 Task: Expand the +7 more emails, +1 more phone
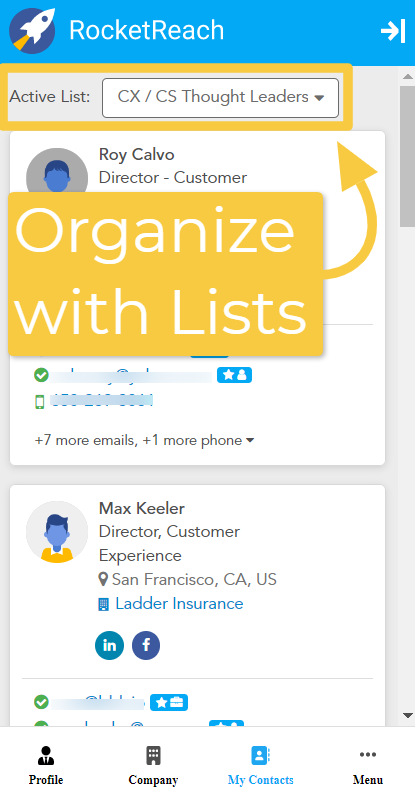(144, 440)
